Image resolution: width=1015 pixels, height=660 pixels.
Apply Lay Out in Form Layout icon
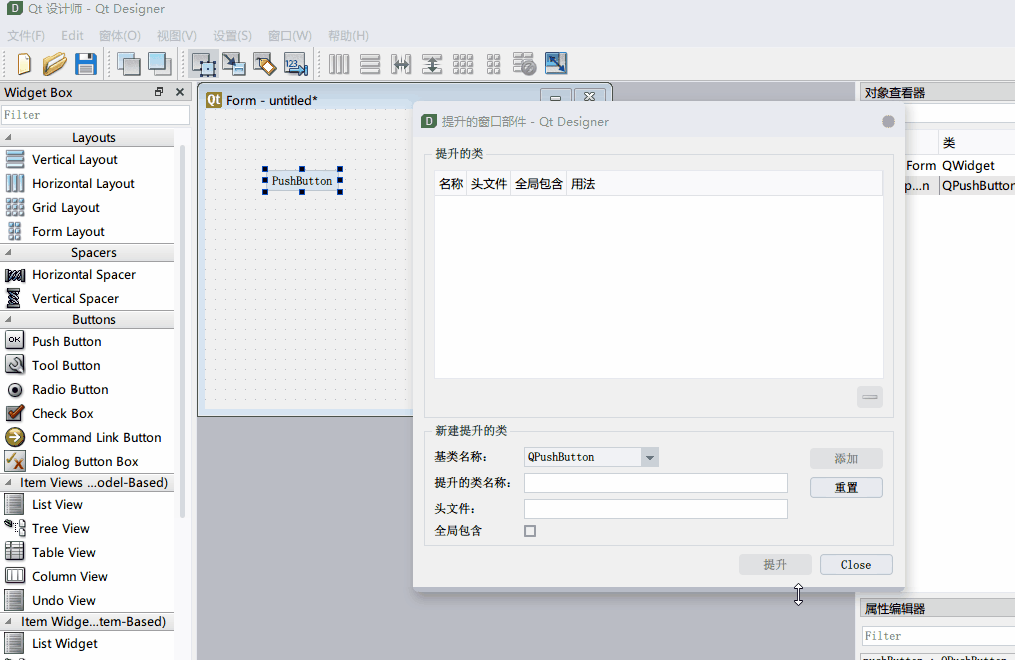(493, 64)
